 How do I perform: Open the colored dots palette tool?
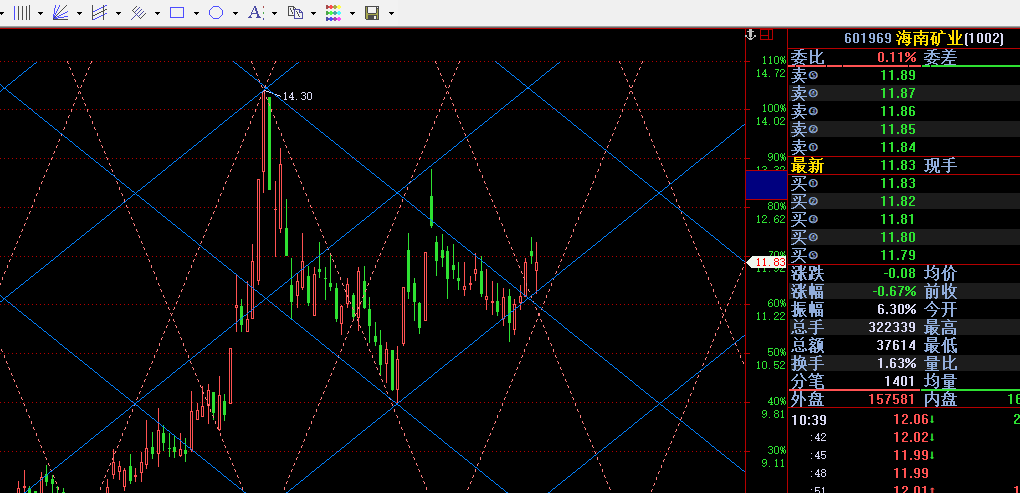[x=334, y=12]
